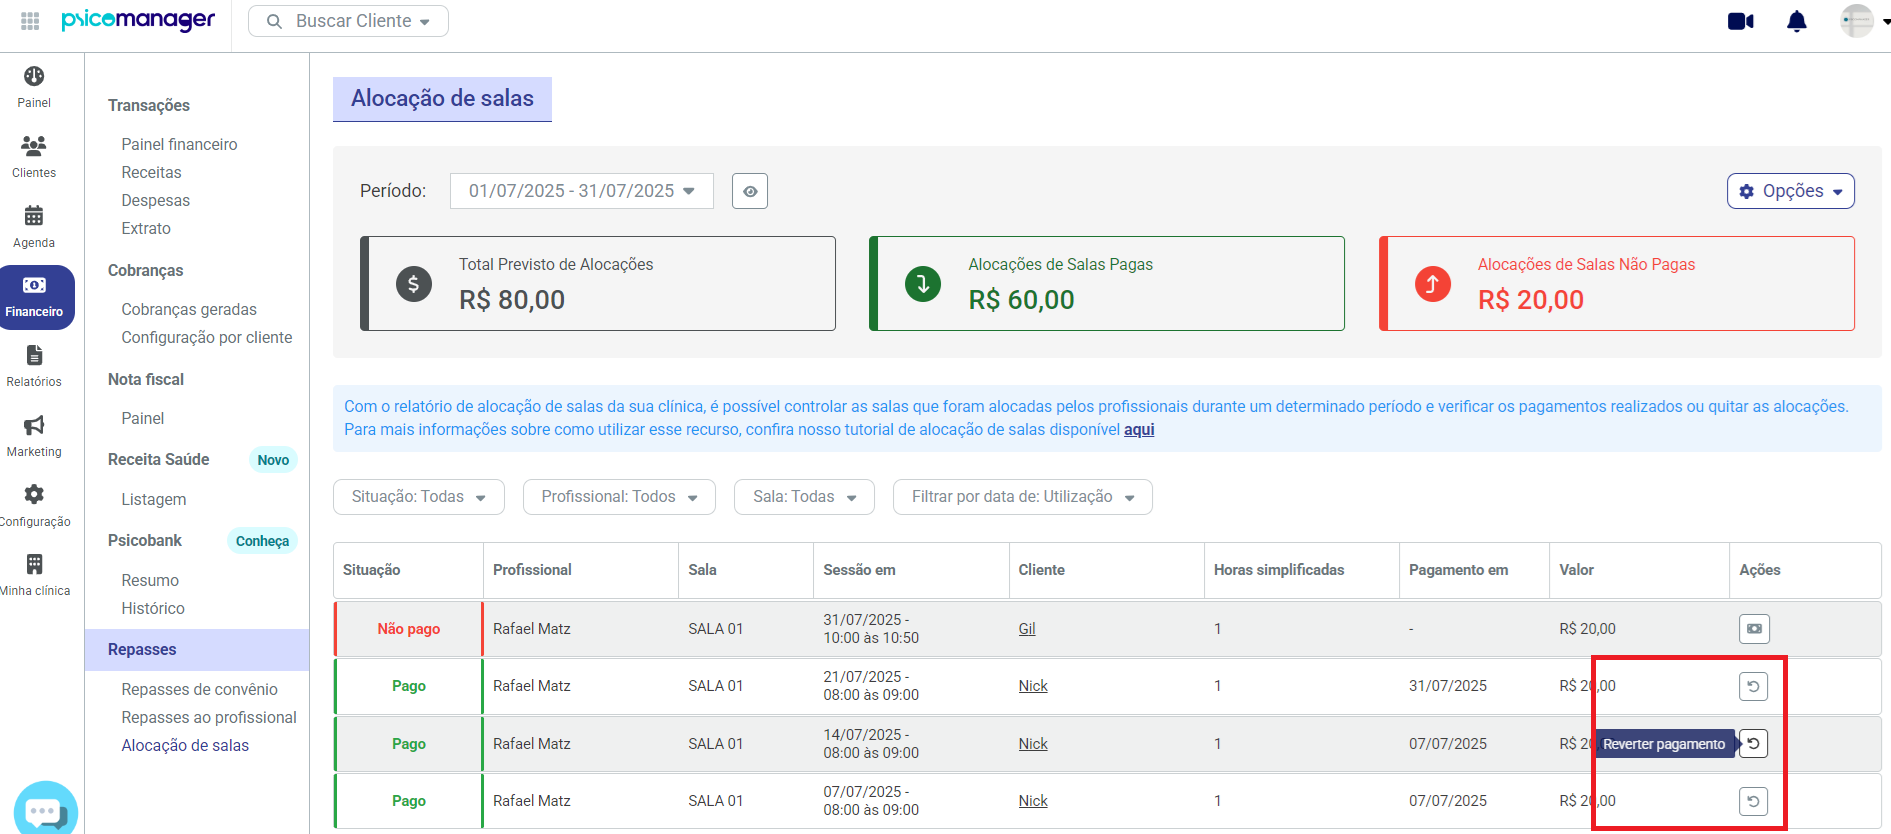
Task: Open Psicobank Histórico menu item
Action: pyautogui.click(x=153, y=609)
